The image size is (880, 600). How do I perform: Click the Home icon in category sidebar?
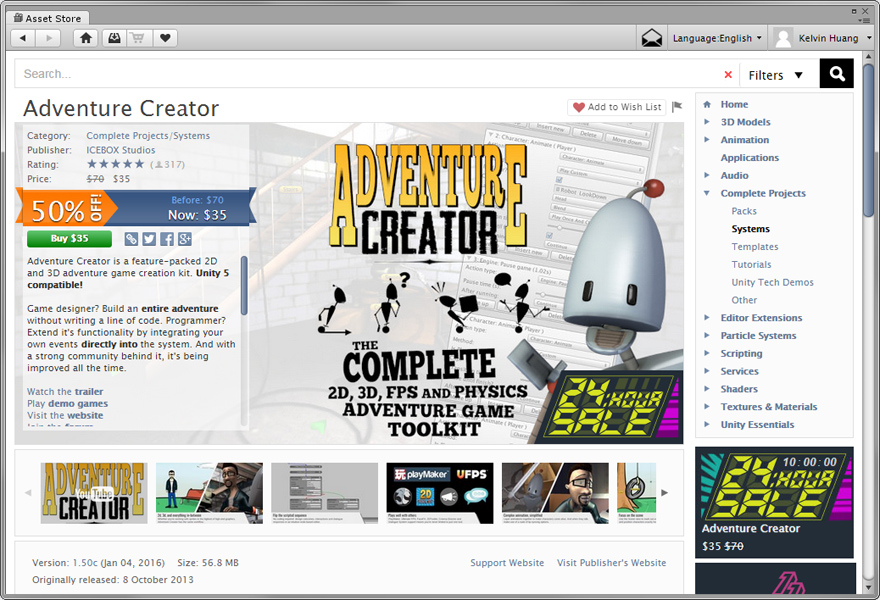click(x=707, y=104)
